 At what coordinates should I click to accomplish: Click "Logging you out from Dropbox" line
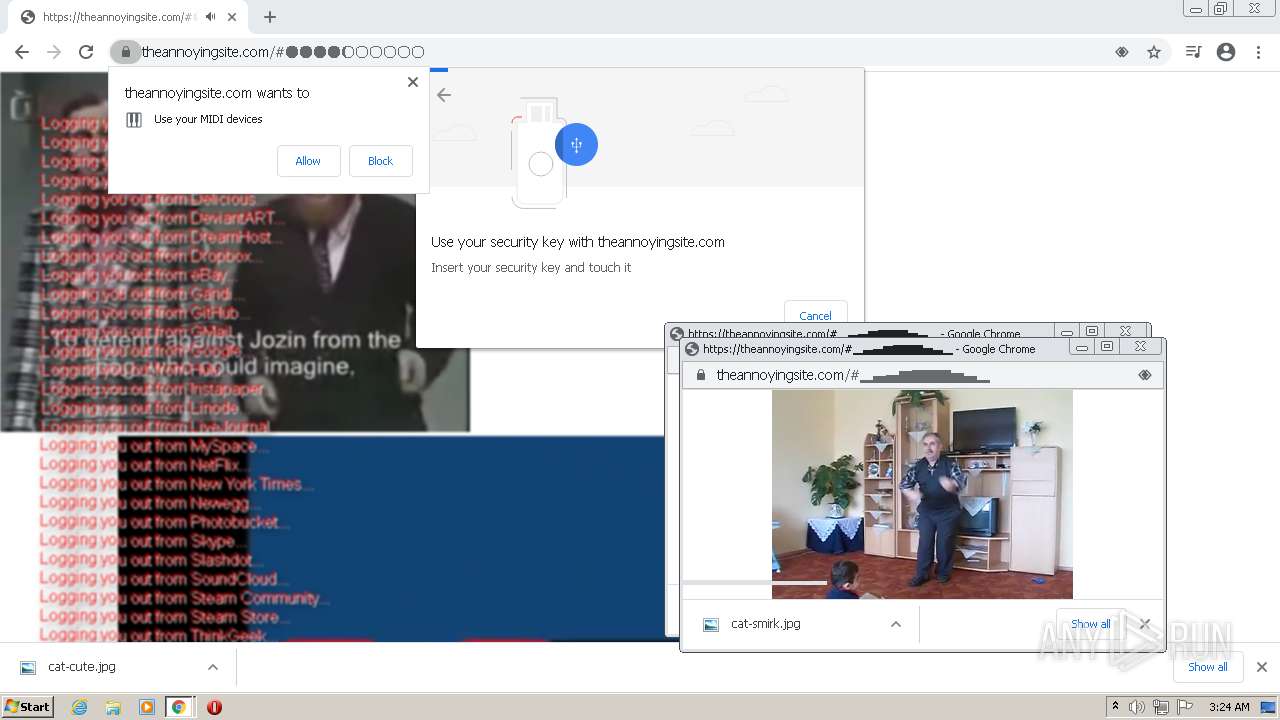click(152, 256)
